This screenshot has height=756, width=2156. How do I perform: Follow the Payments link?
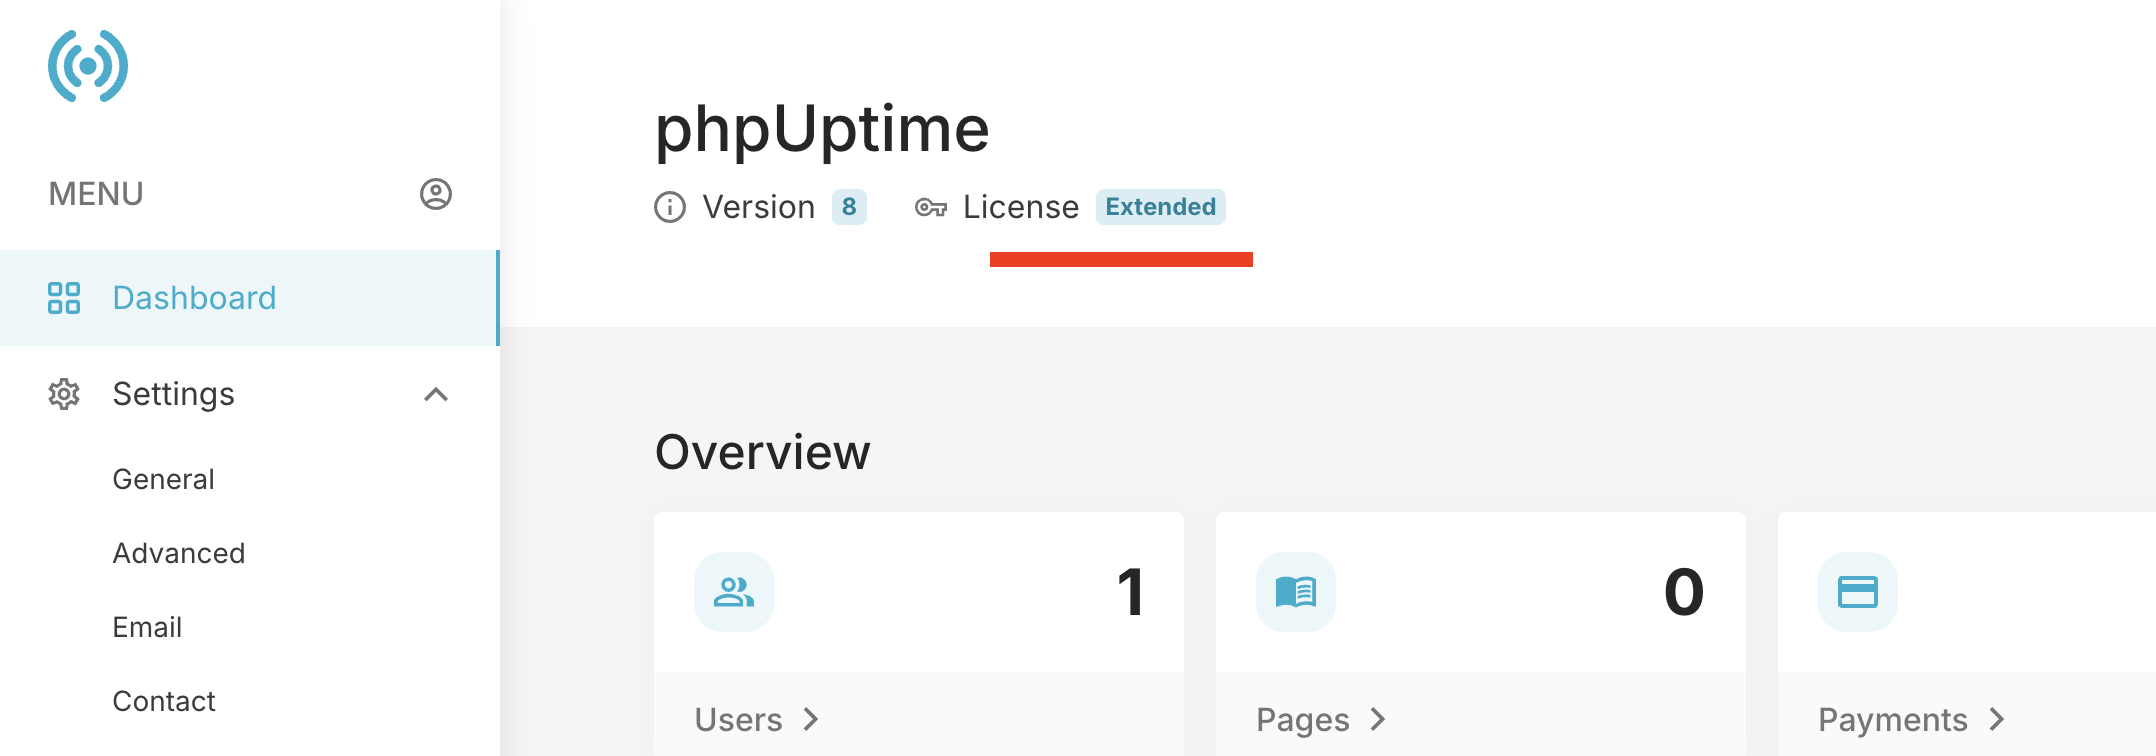click(1912, 719)
